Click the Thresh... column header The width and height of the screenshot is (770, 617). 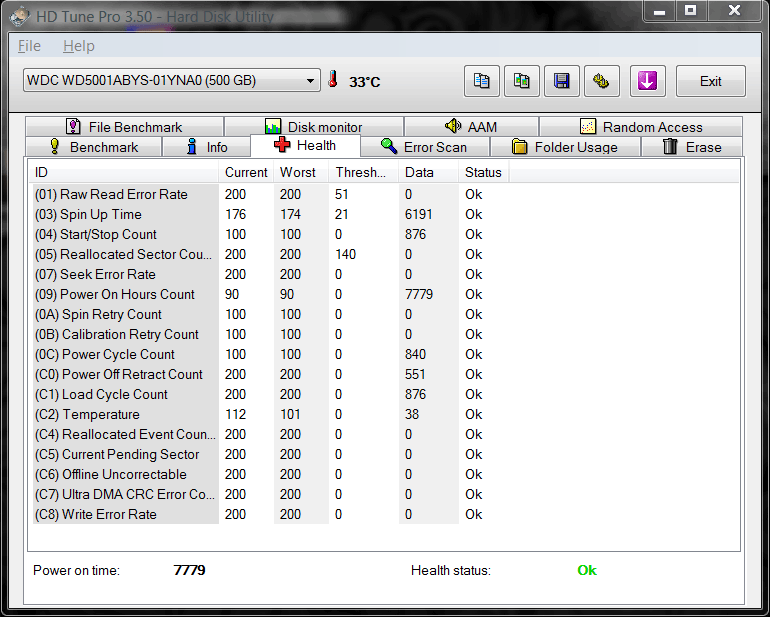coord(363,172)
